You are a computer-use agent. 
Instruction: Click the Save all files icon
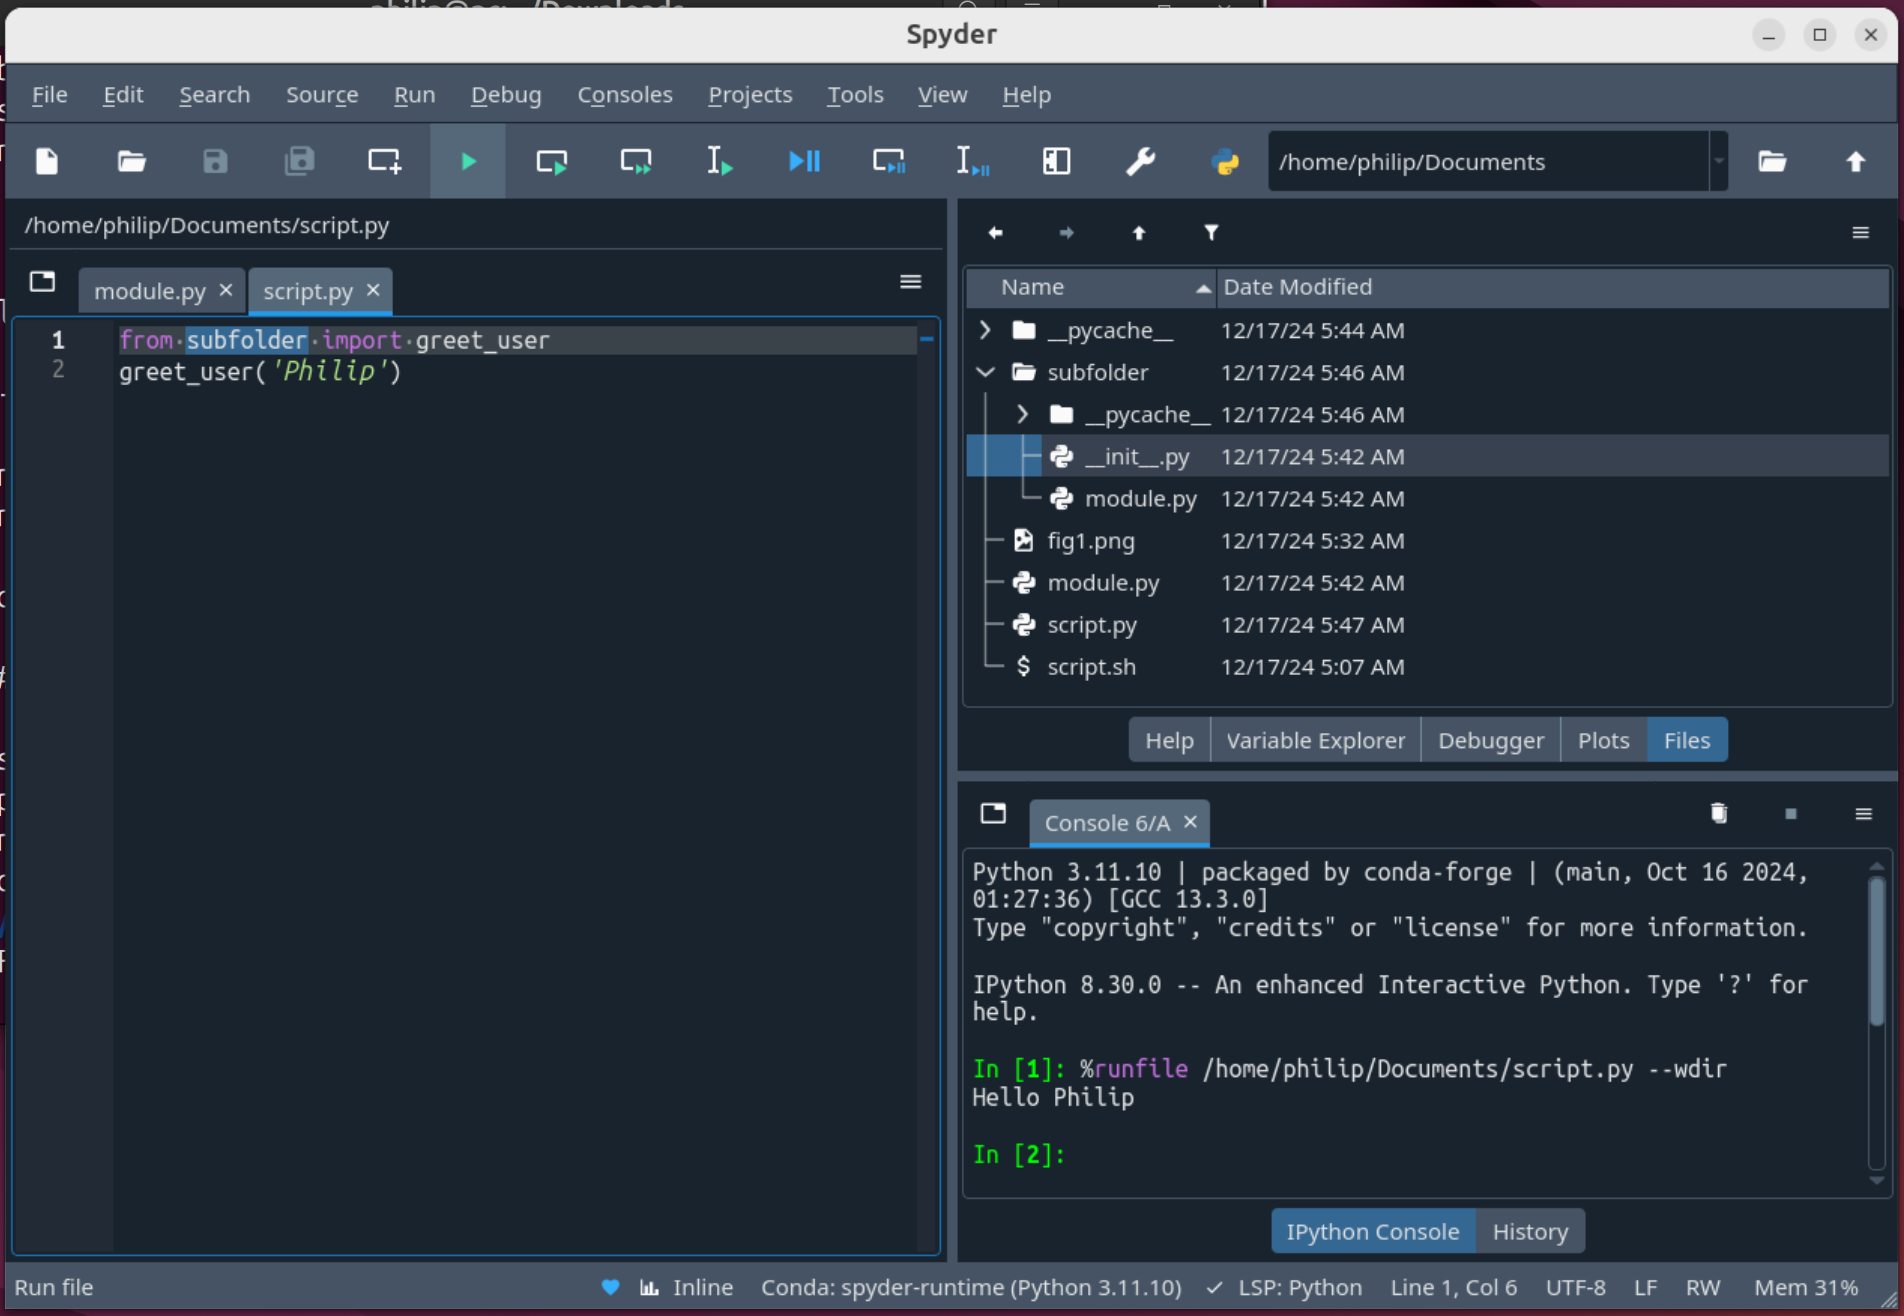click(x=299, y=161)
